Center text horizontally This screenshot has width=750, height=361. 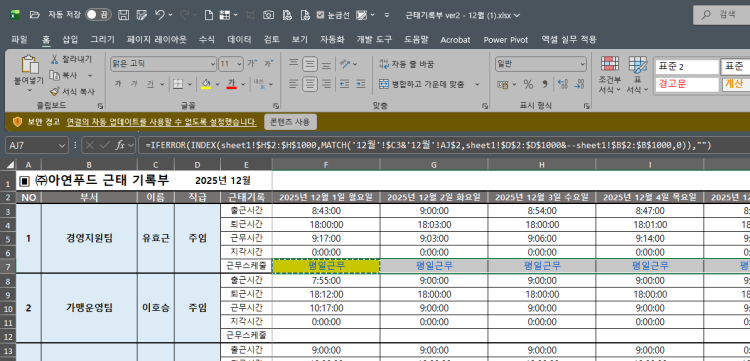pyautogui.click(x=310, y=84)
